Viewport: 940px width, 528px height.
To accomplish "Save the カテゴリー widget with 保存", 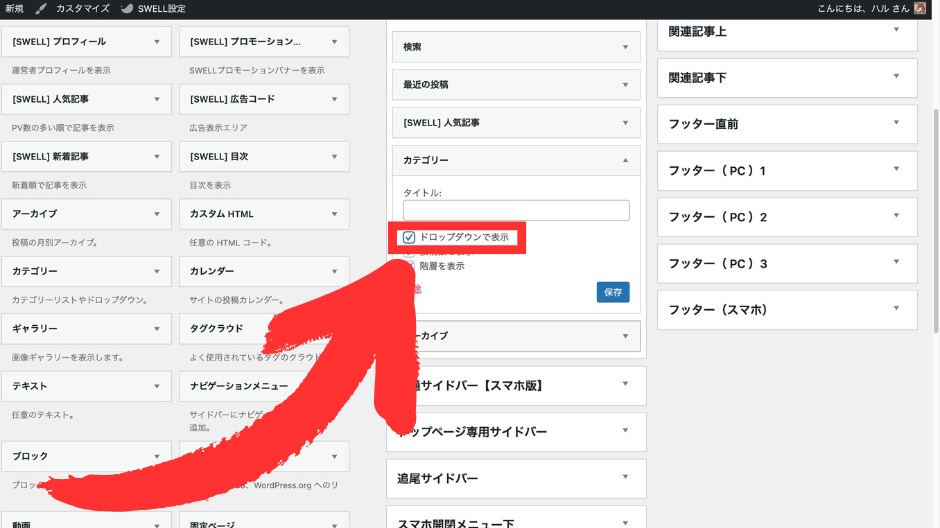I will coord(613,292).
